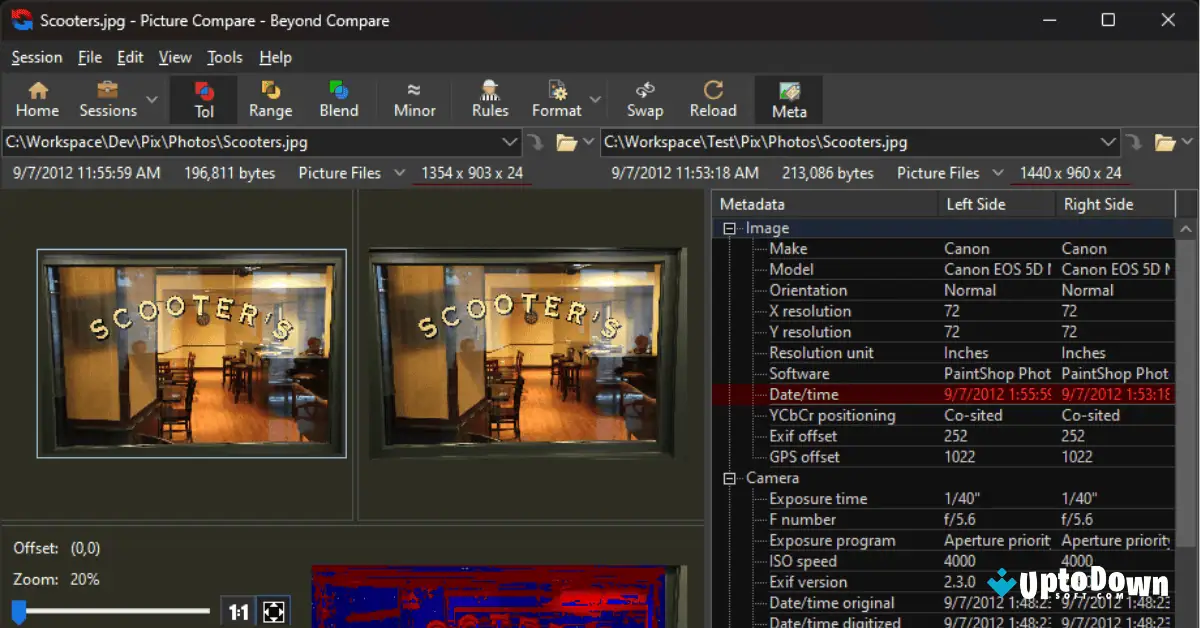Screen dimensions: 1200x628
Task: Open the session Rules dialog
Action: click(x=489, y=99)
